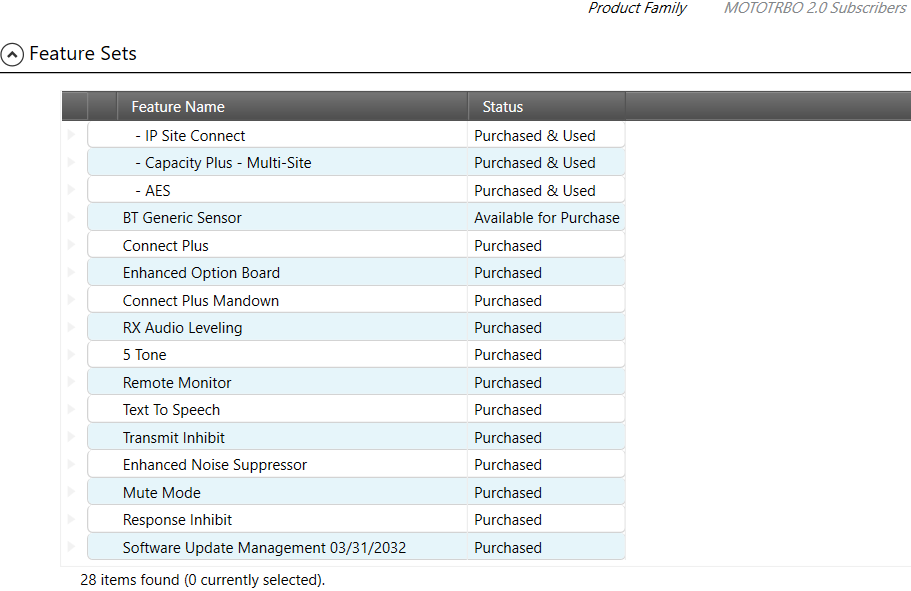Click Capacity Plus 'Purchased & Used' status

tap(547, 163)
